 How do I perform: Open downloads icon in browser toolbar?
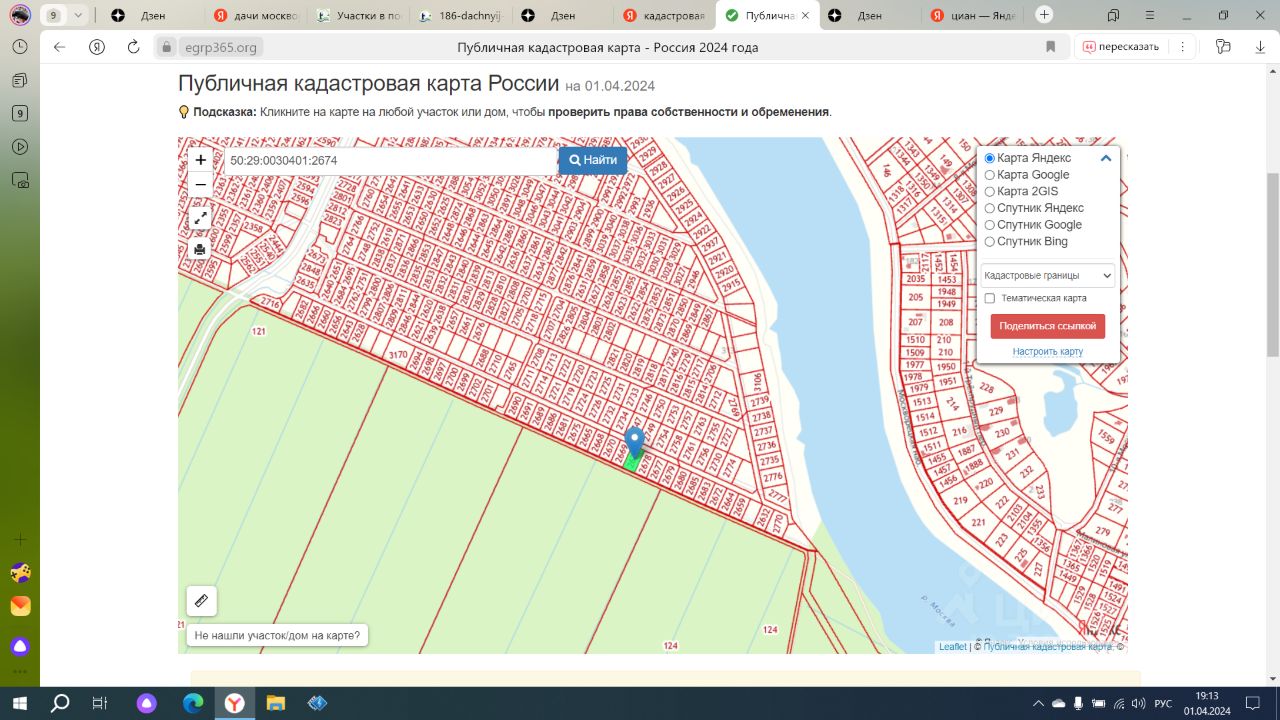click(x=1259, y=47)
